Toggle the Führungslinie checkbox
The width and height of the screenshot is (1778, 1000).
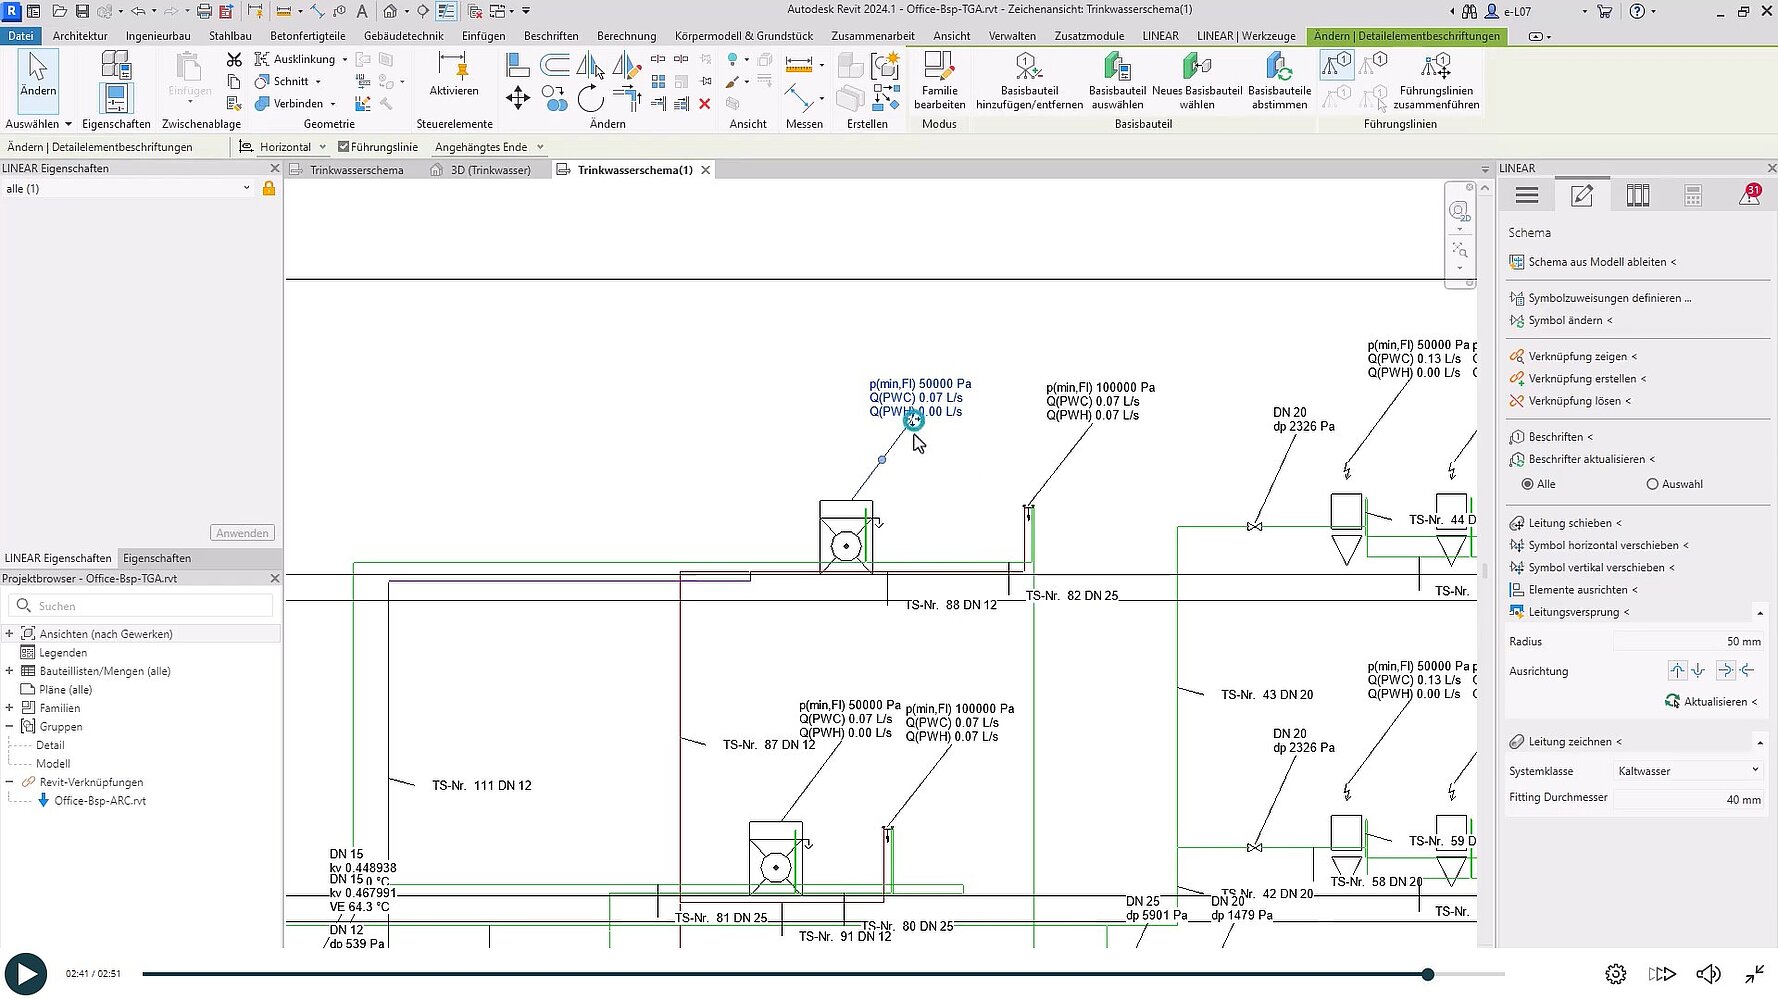coord(344,147)
